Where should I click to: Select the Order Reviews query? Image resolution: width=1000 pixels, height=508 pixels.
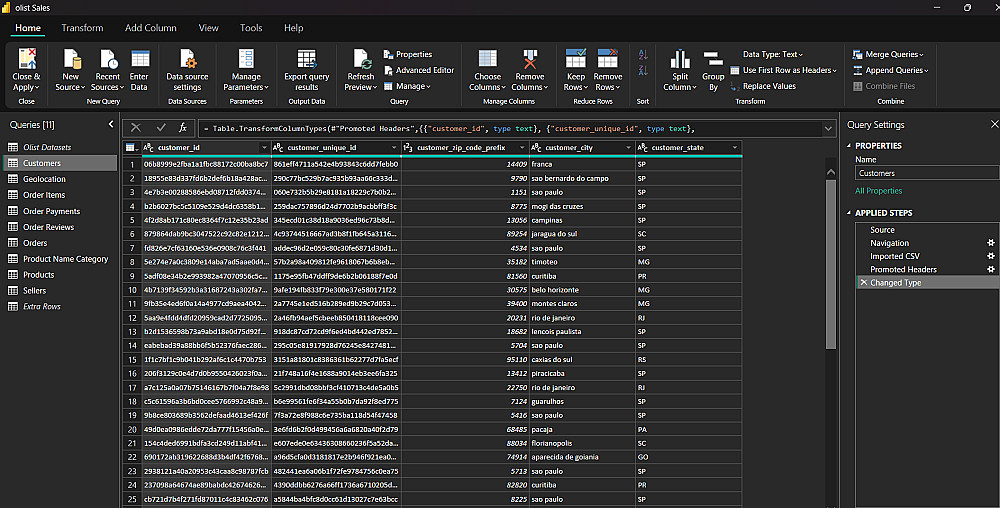pyautogui.click(x=48, y=227)
